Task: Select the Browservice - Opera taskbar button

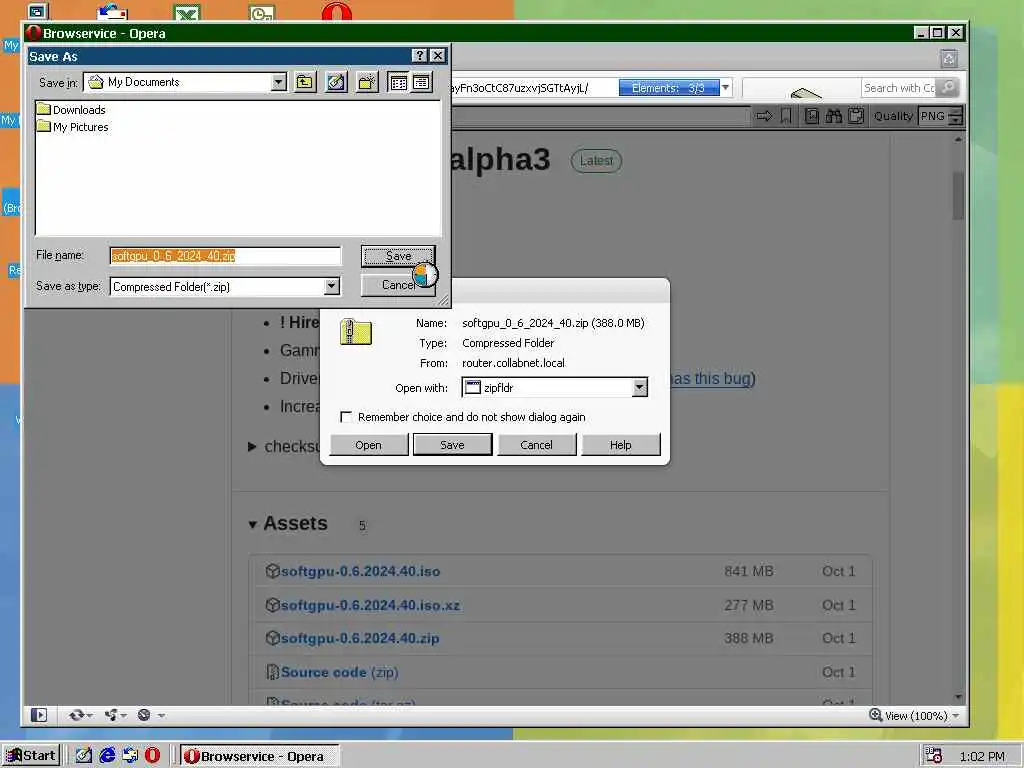Action: 259,756
